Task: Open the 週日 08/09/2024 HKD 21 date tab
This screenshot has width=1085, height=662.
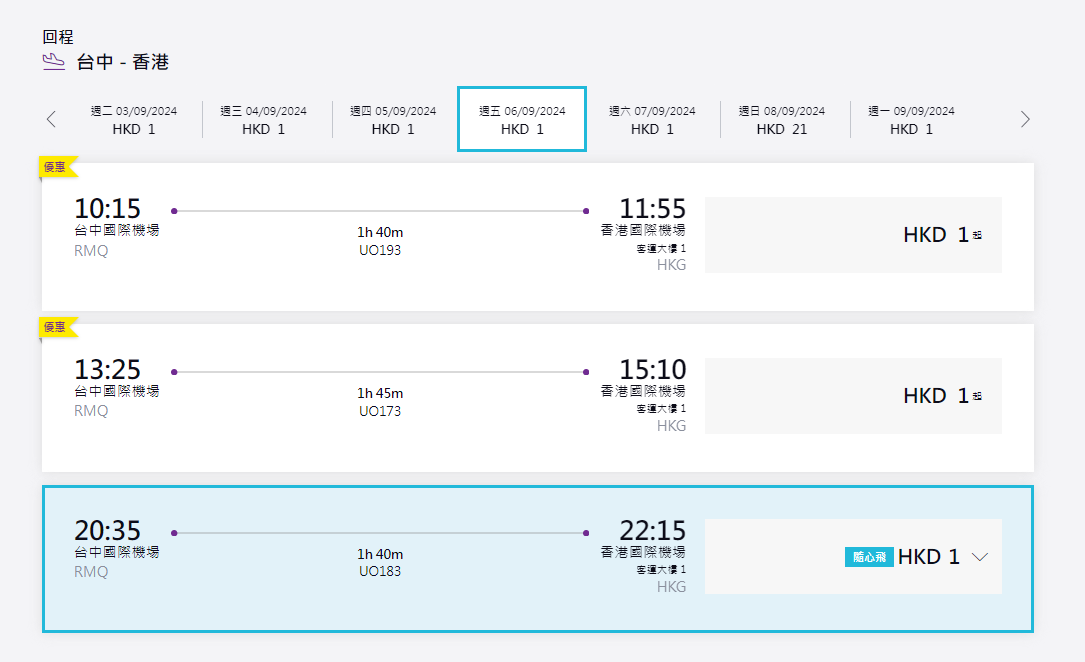Action: [x=782, y=120]
